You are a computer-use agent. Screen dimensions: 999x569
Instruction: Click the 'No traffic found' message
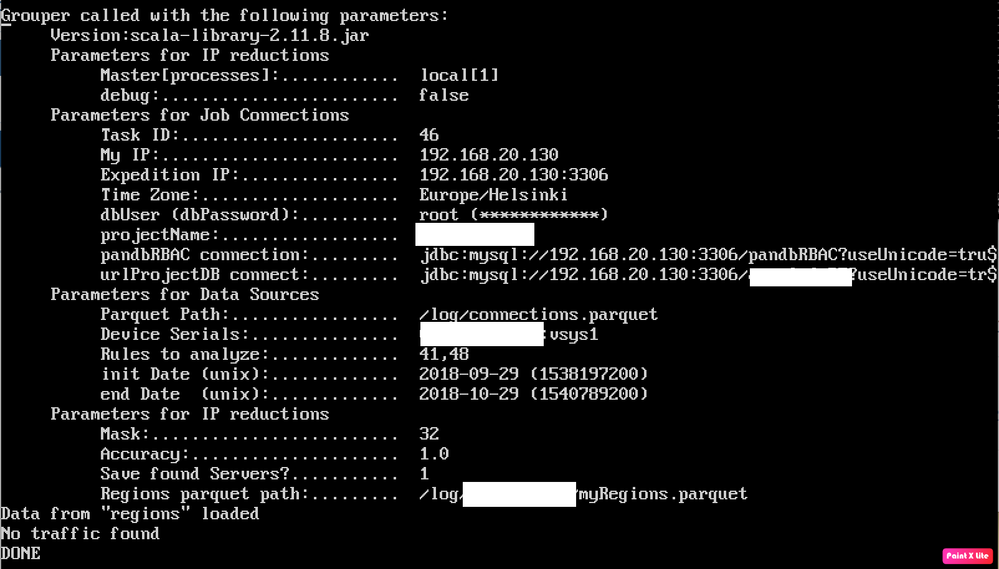80,534
